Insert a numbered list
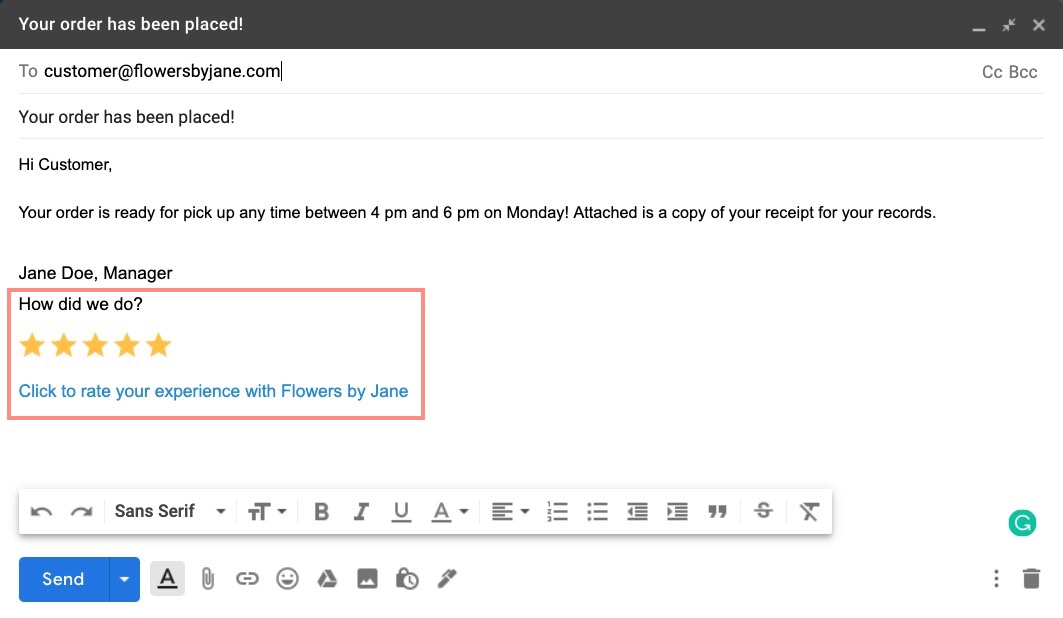 [x=557, y=512]
